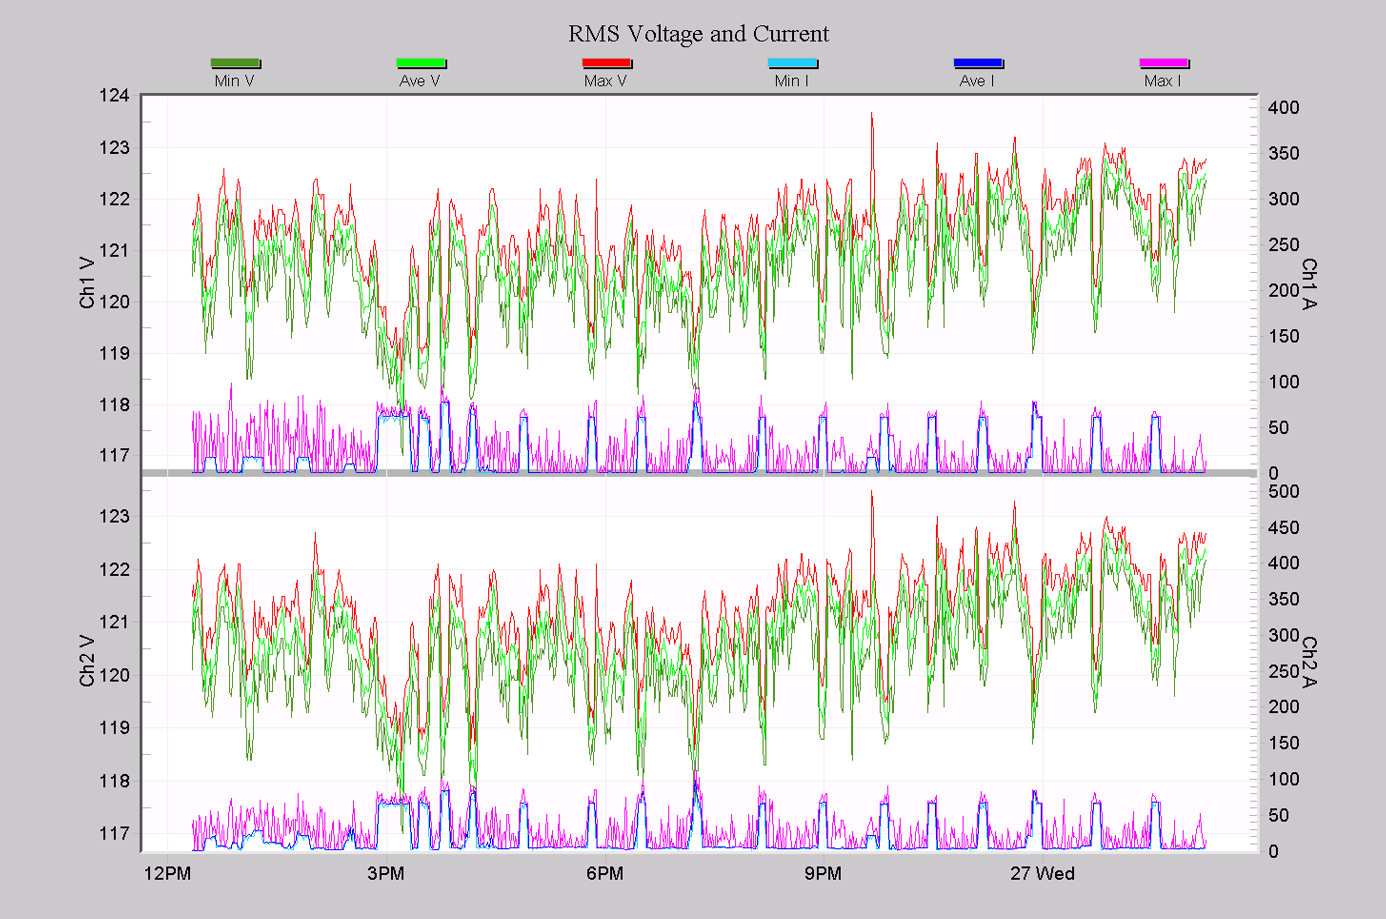The height and width of the screenshot is (919, 1386).
Task: Click the RMS Voltage and Current title
Action: (699, 33)
